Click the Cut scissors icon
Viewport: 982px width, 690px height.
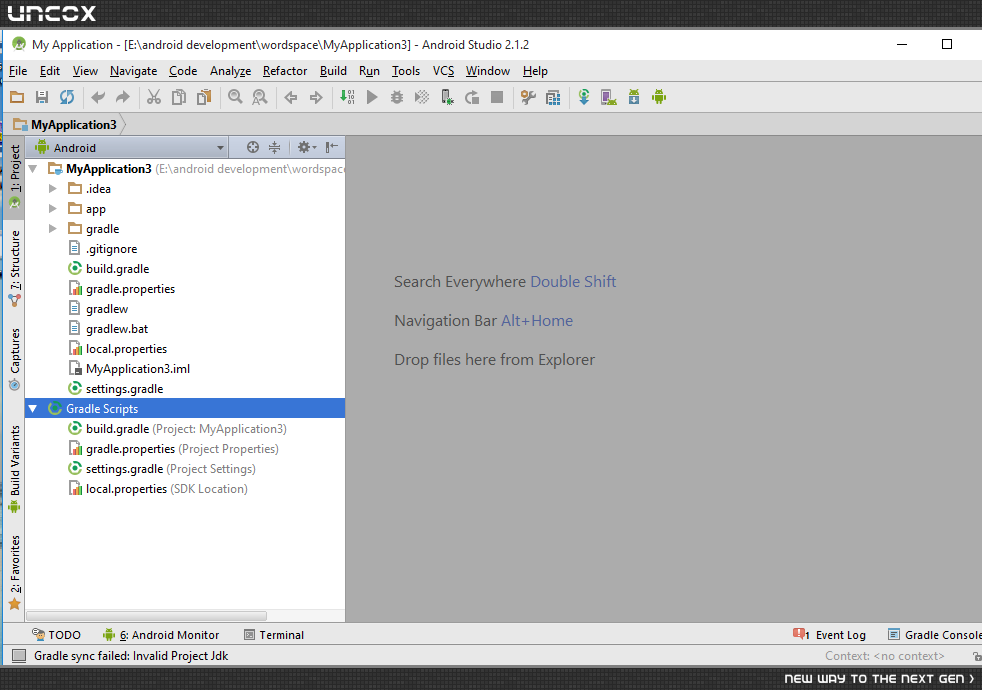[x=154, y=97]
